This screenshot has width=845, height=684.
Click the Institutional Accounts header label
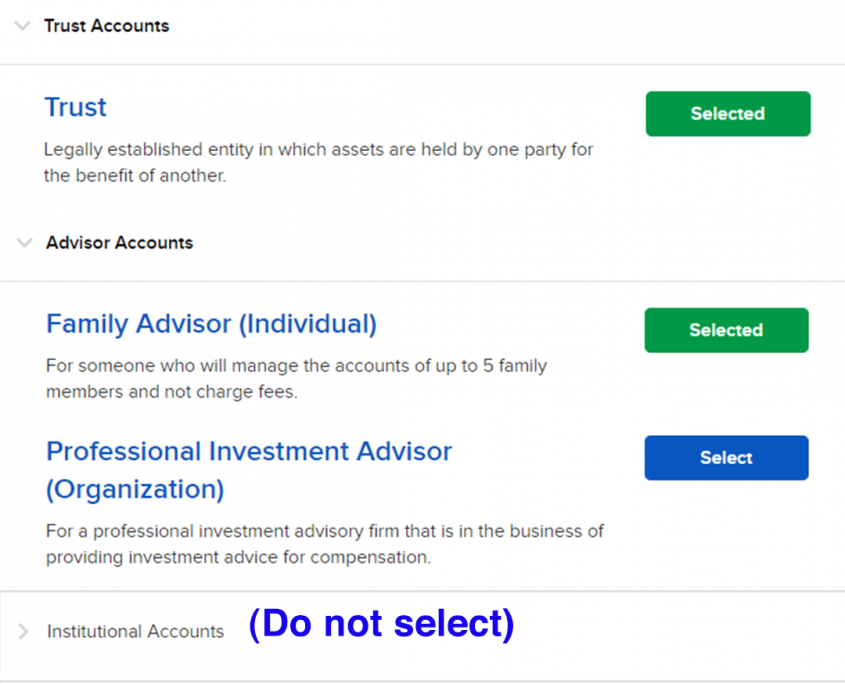135,632
